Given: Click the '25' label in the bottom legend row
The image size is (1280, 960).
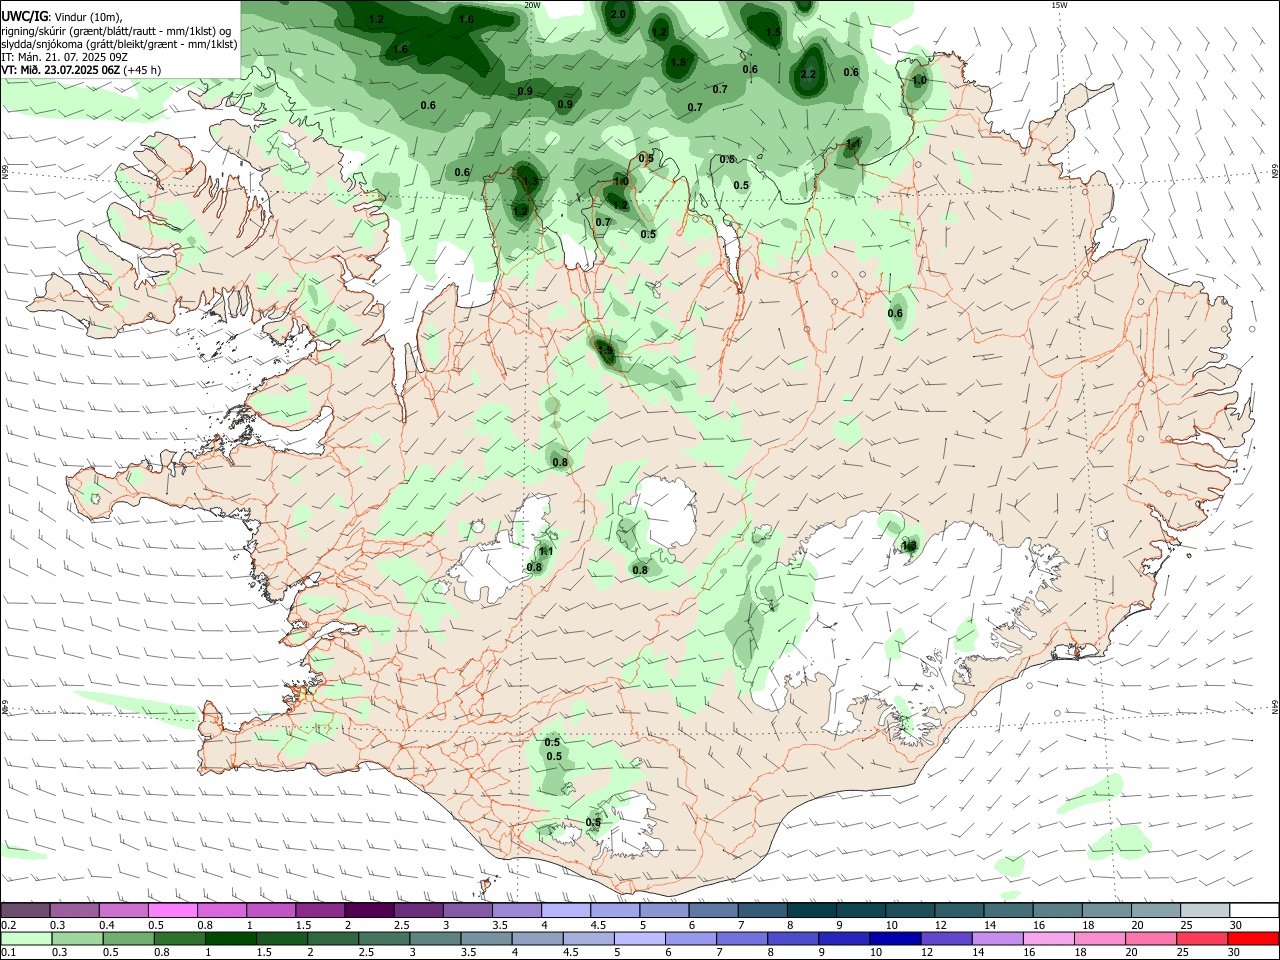Looking at the screenshot, I should [1183, 952].
